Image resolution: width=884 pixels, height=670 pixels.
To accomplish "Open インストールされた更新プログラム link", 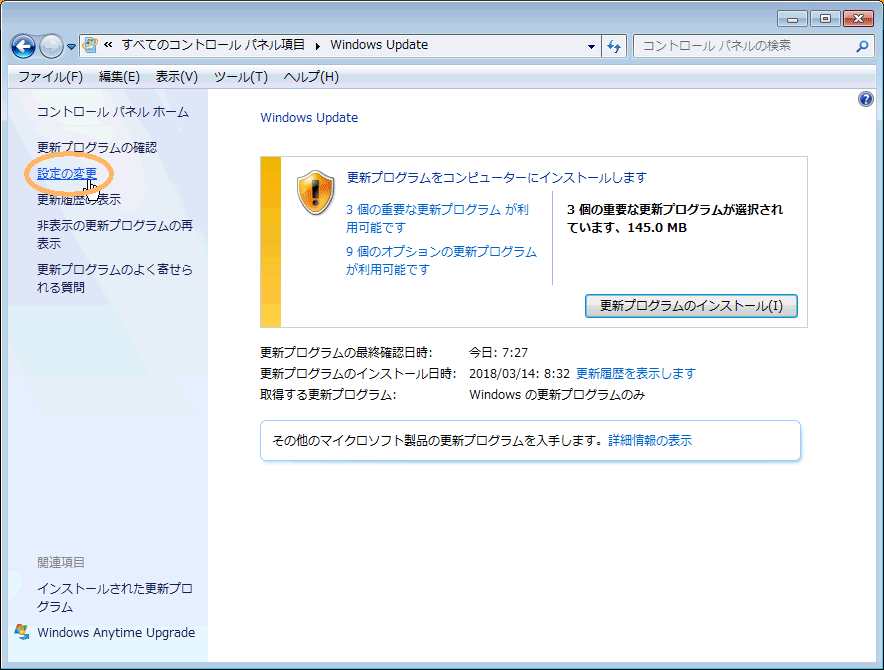I will [115, 598].
